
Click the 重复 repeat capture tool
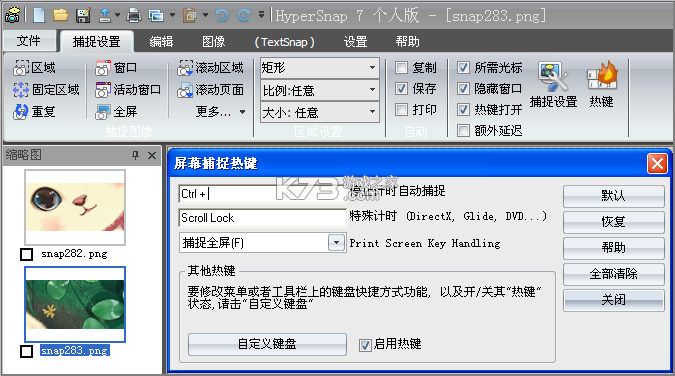pyautogui.click(x=34, y=112)
